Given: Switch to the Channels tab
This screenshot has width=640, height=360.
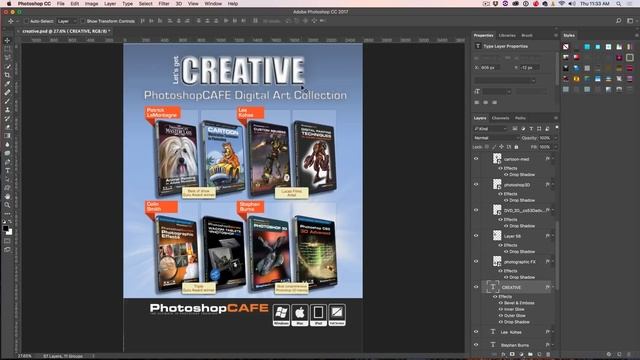Looking at the screenshot, I should tap(500, 118).
